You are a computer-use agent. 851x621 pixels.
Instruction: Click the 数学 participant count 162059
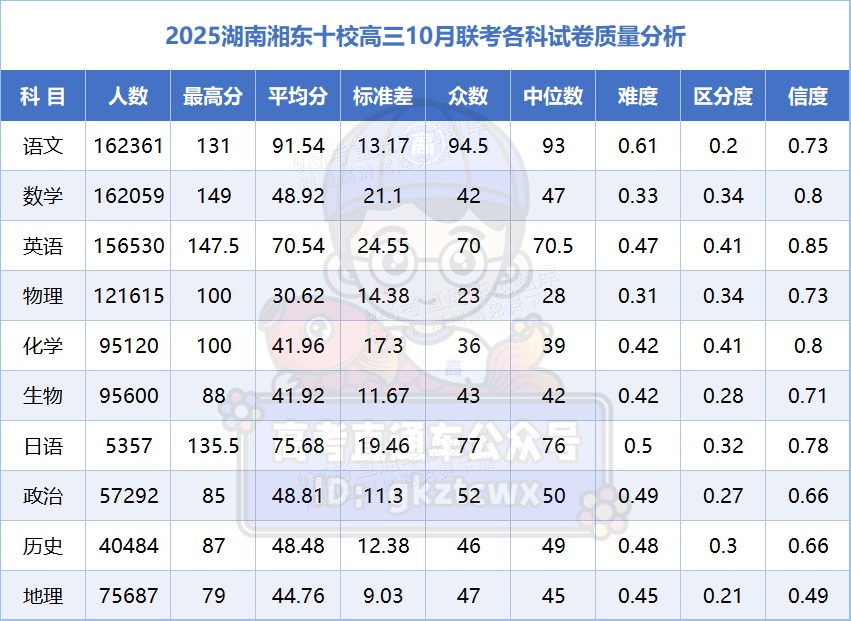coord(128,196)
